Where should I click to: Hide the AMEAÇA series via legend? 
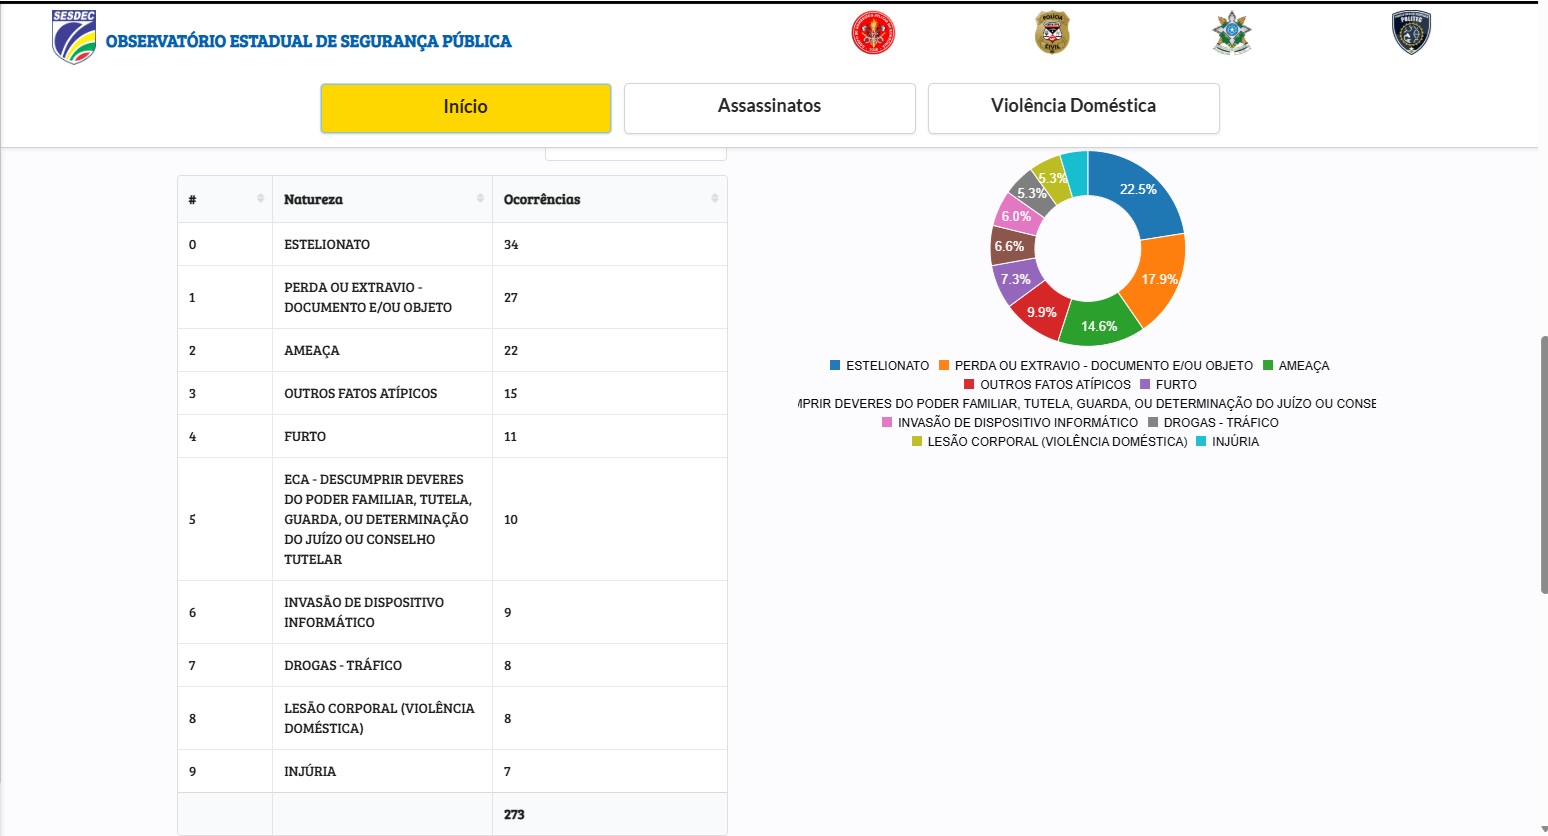pyautogui.click(x=1296, y=366)
